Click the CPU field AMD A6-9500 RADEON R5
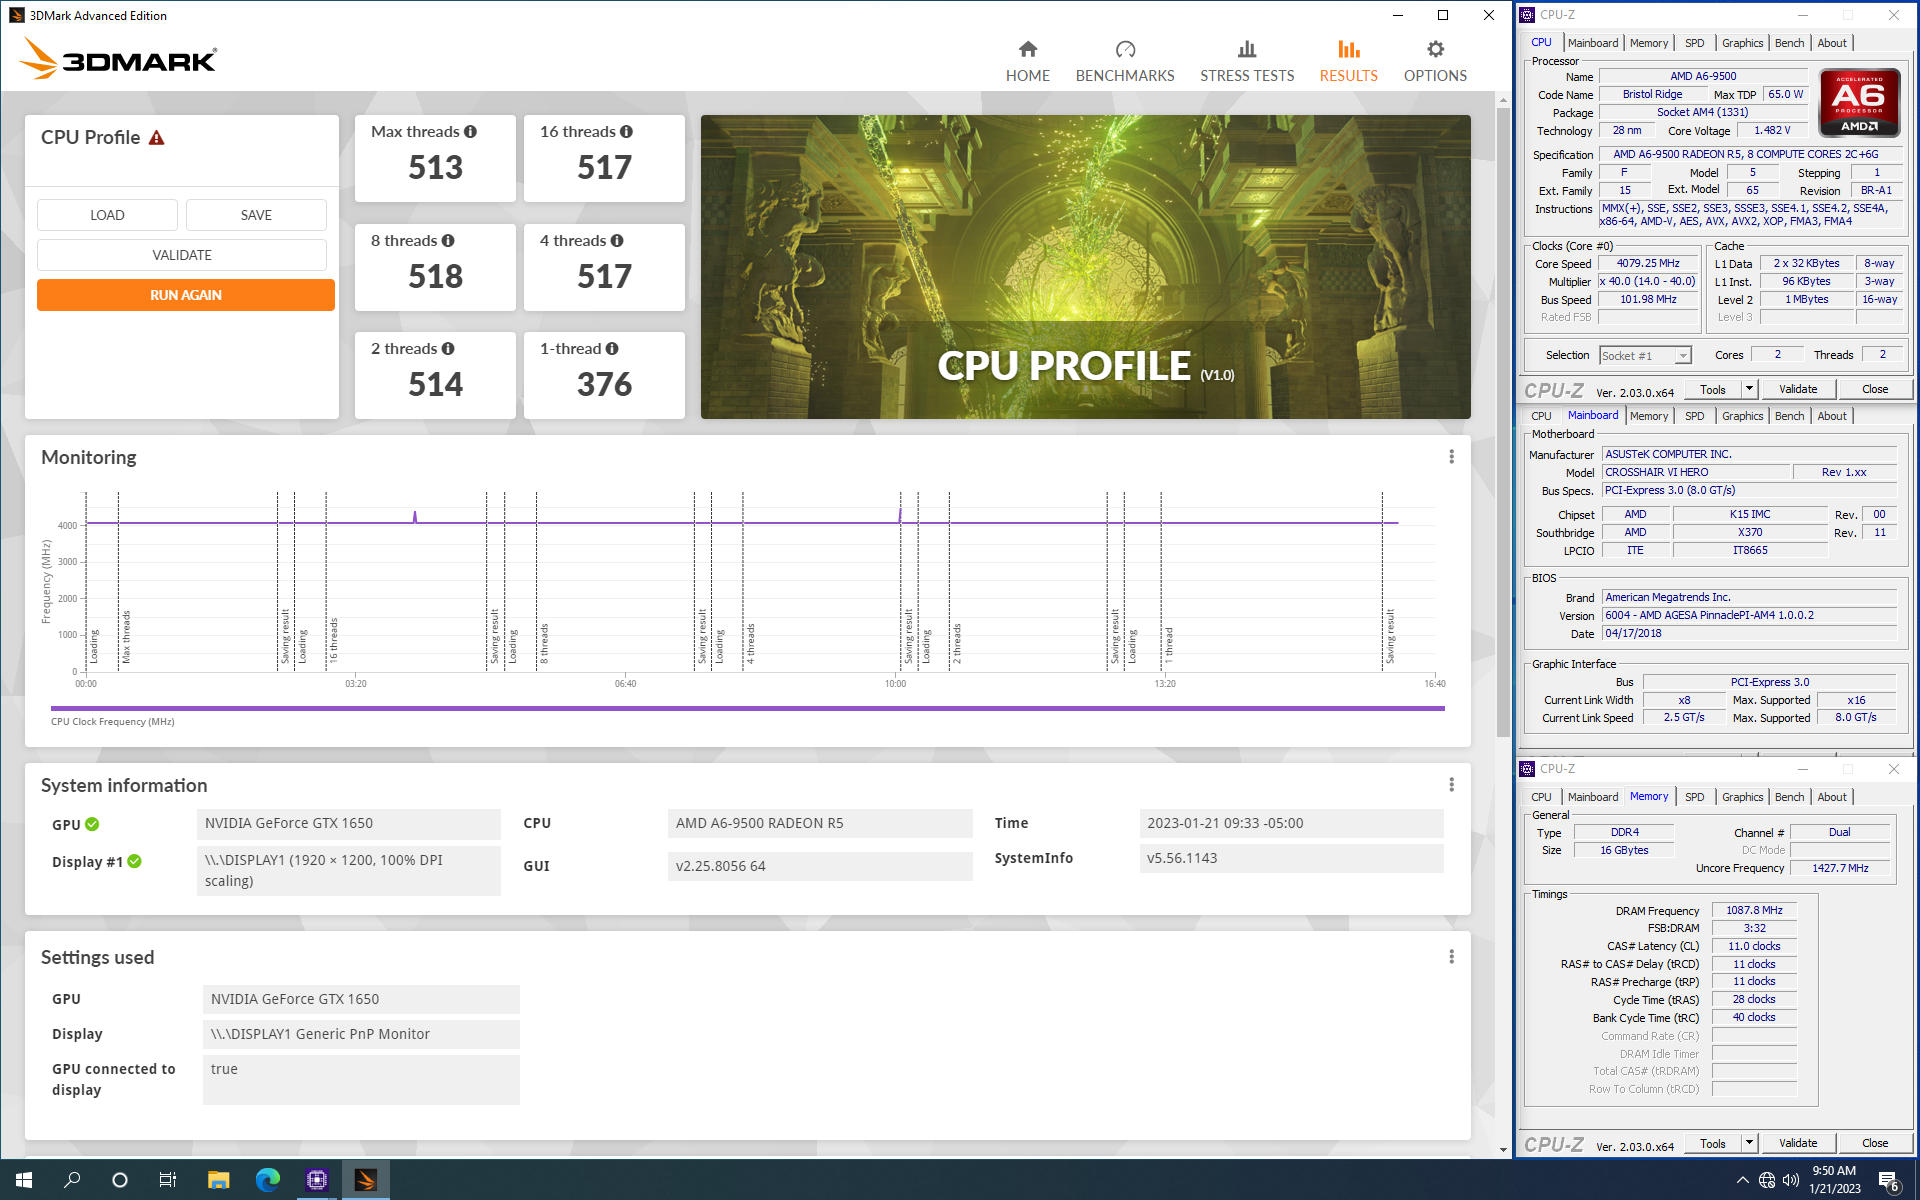This screenshot has height=1200, width=1920. pos(820,823)
